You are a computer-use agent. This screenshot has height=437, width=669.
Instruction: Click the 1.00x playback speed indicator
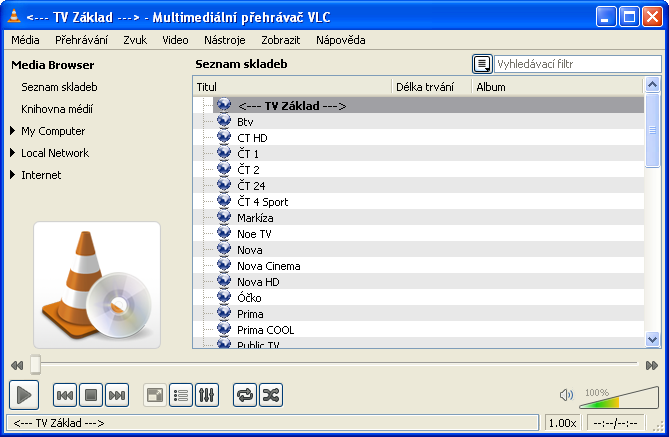(x=562, y=423)
